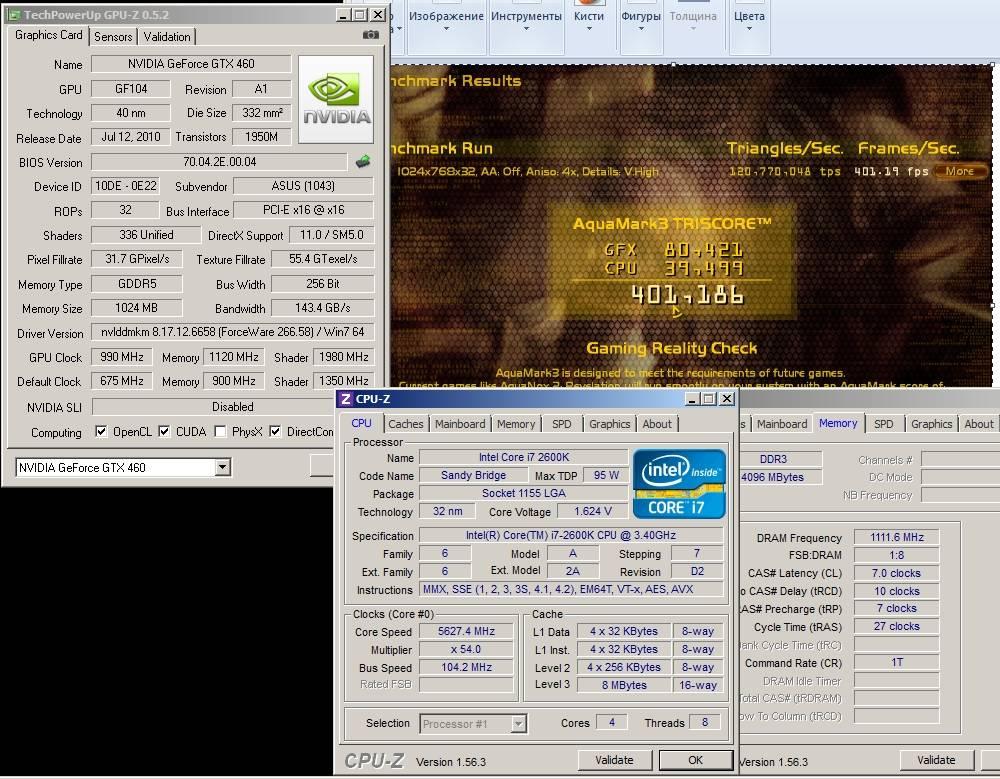The height and width of the screenshot is (779, 1000).
Task: Toggle the PhysX checkbox
Action: click(x=220, y=431)
